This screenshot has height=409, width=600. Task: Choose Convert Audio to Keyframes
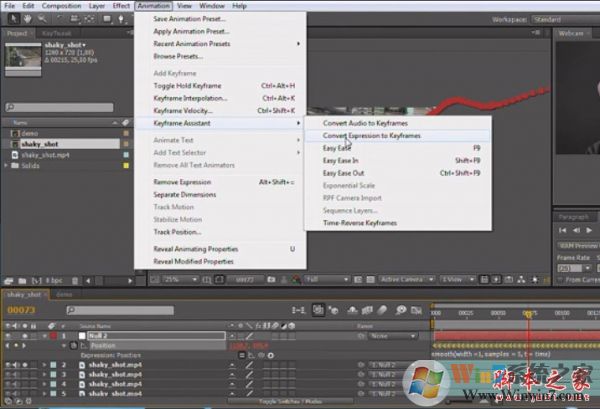[x=364, y=122]
